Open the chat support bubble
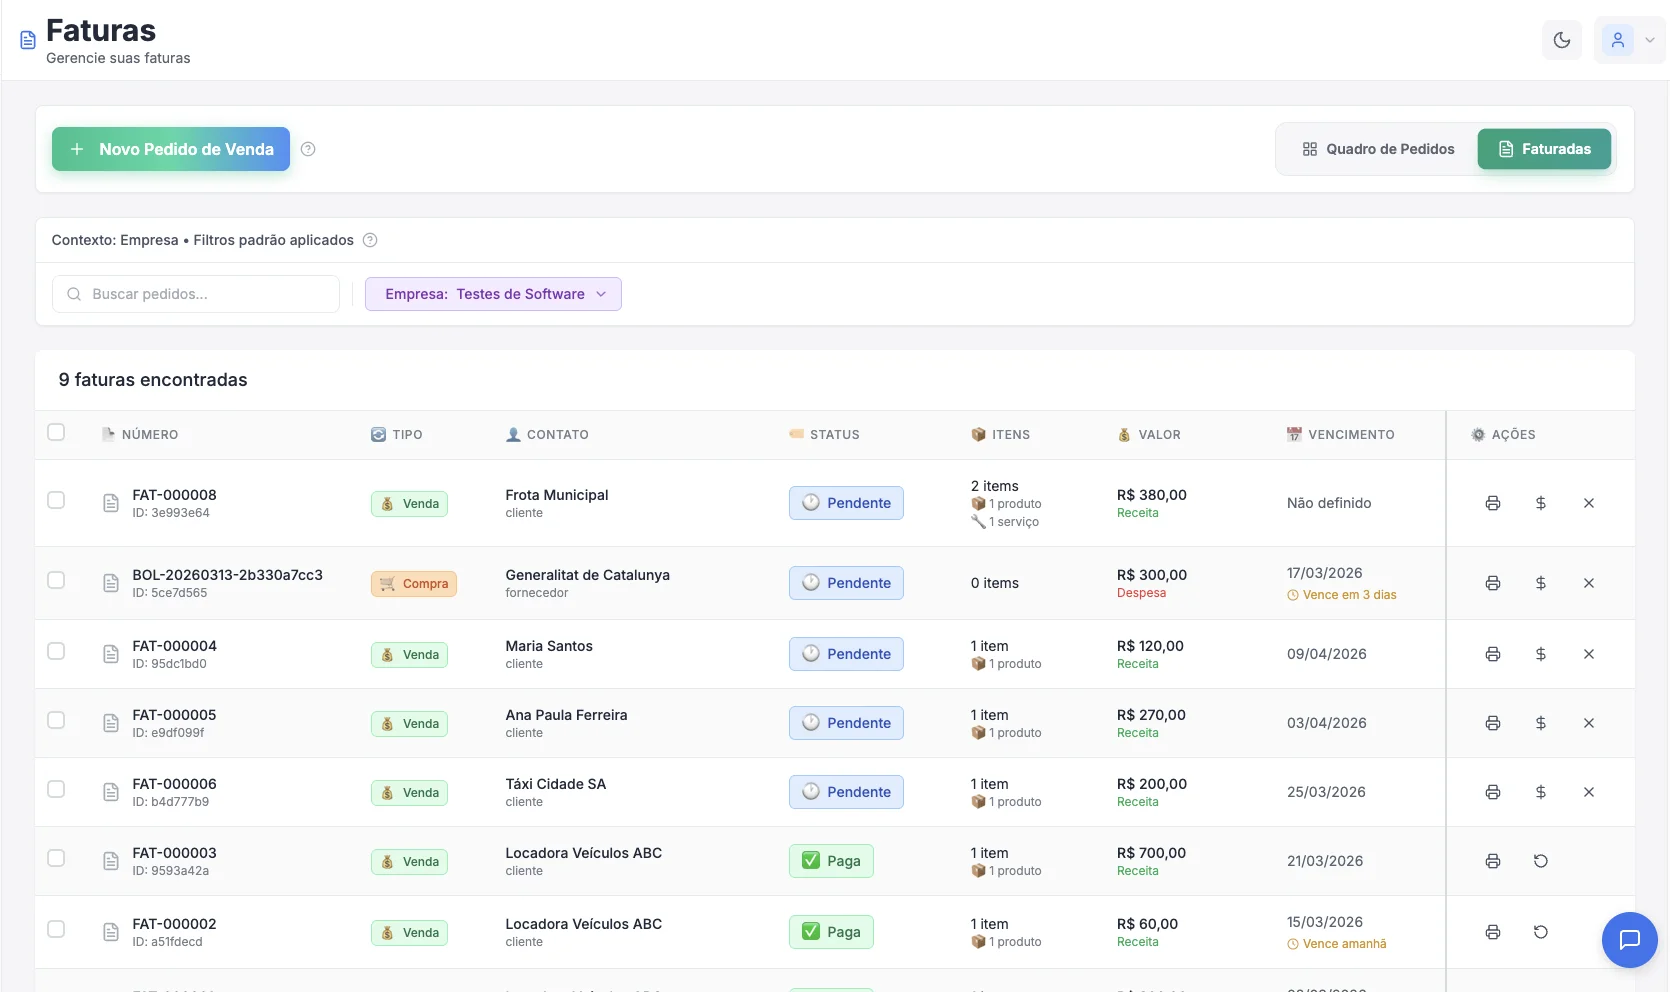 coord(1629,940)
